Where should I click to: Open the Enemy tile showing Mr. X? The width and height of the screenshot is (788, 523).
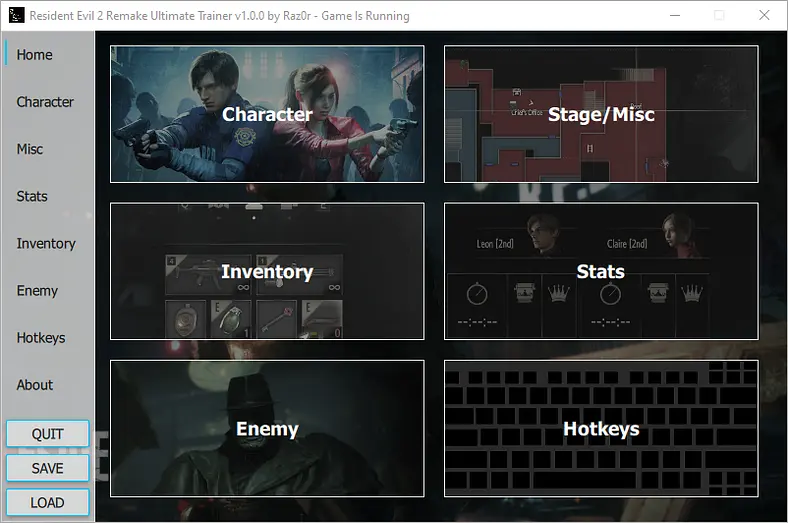coord(267,429)
